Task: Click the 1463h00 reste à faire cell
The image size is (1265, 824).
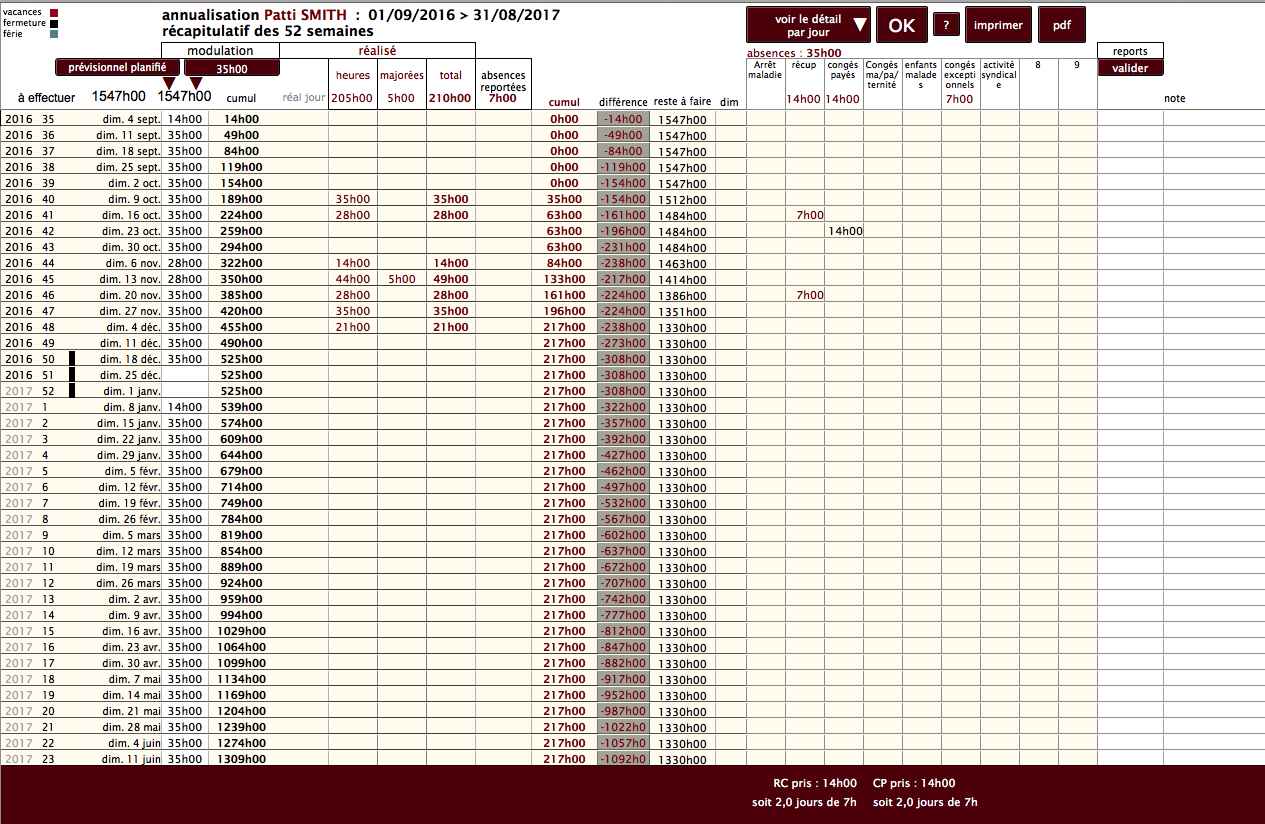Action: coord(682,263)
